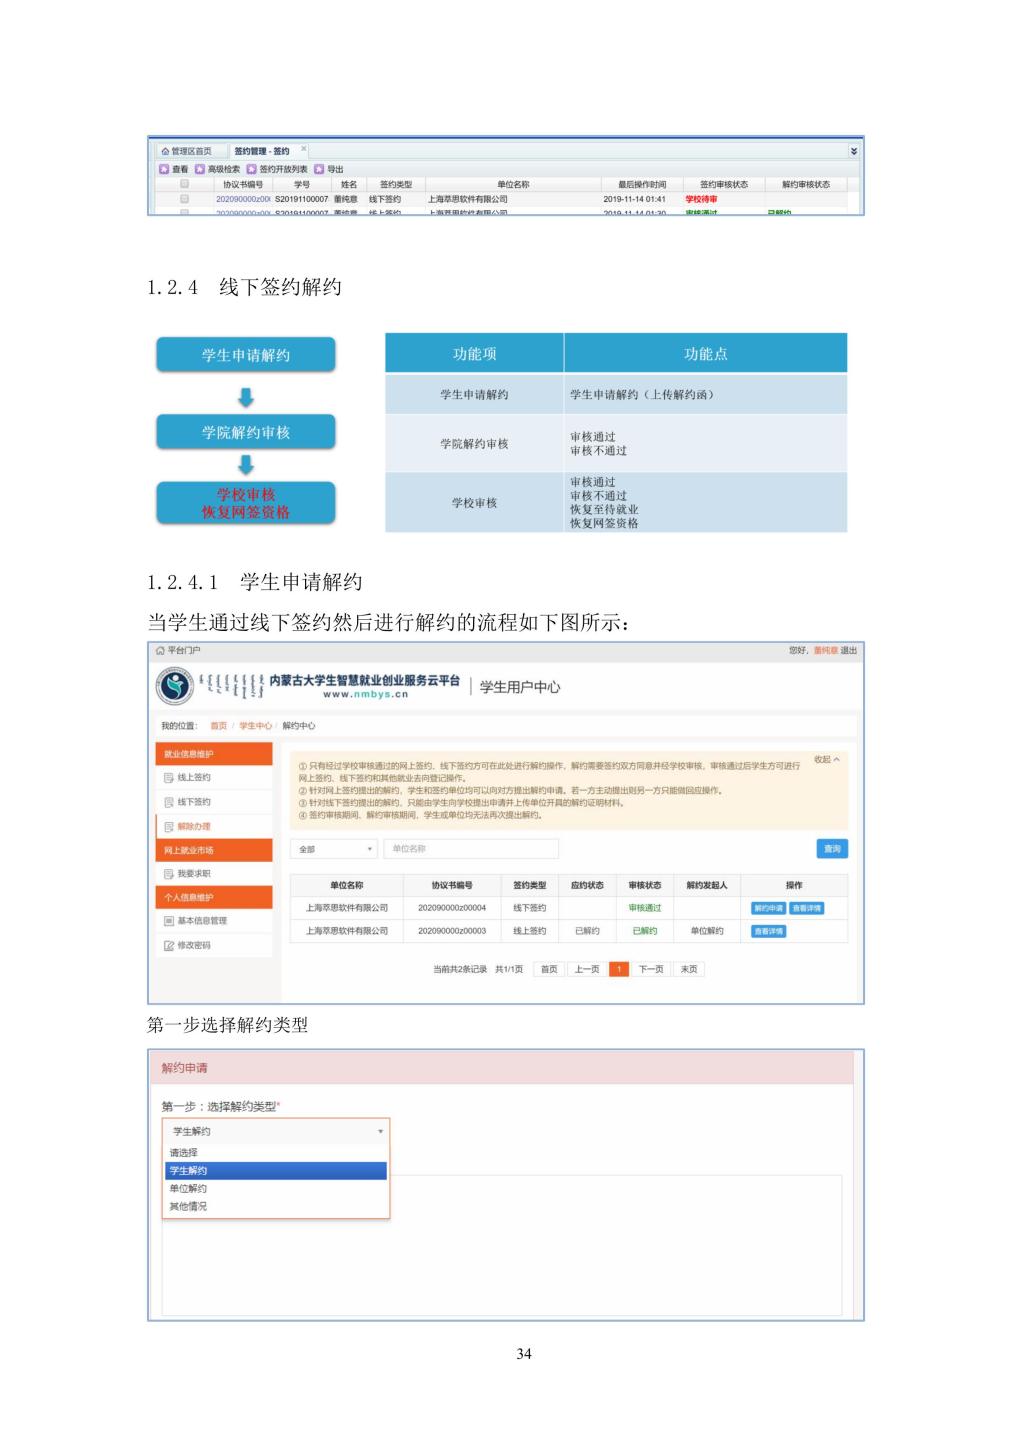The height and width of the screenshot is (1448, 1024).
Task: Go to 下一页 in pagination
Action: coord(651,969)
